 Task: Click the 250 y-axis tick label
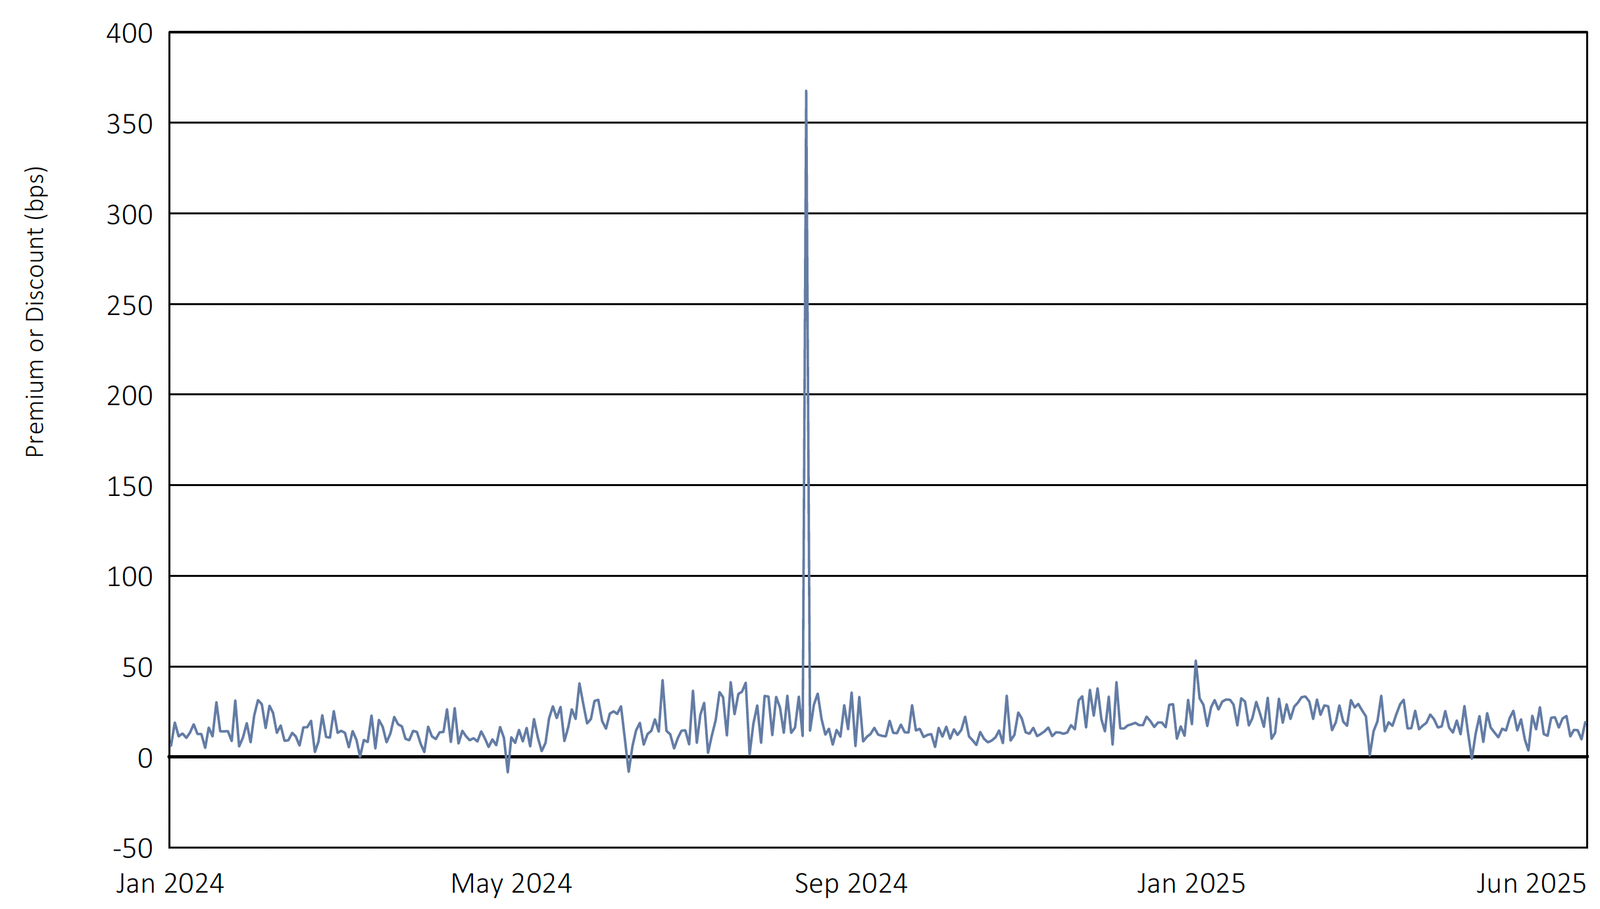[129, 306]
